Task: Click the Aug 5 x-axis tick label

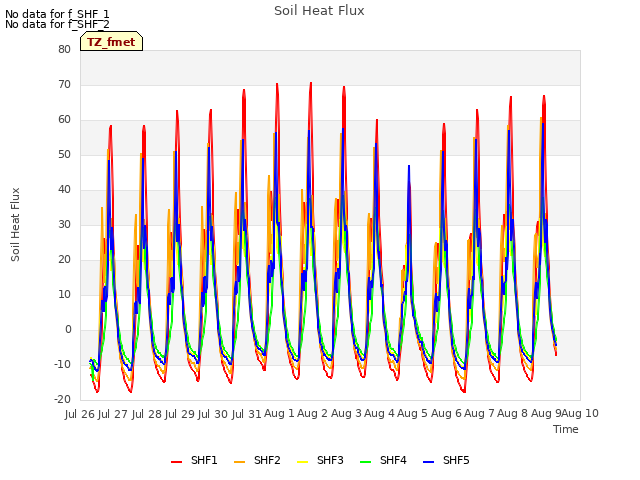Action: click(412, 413)
